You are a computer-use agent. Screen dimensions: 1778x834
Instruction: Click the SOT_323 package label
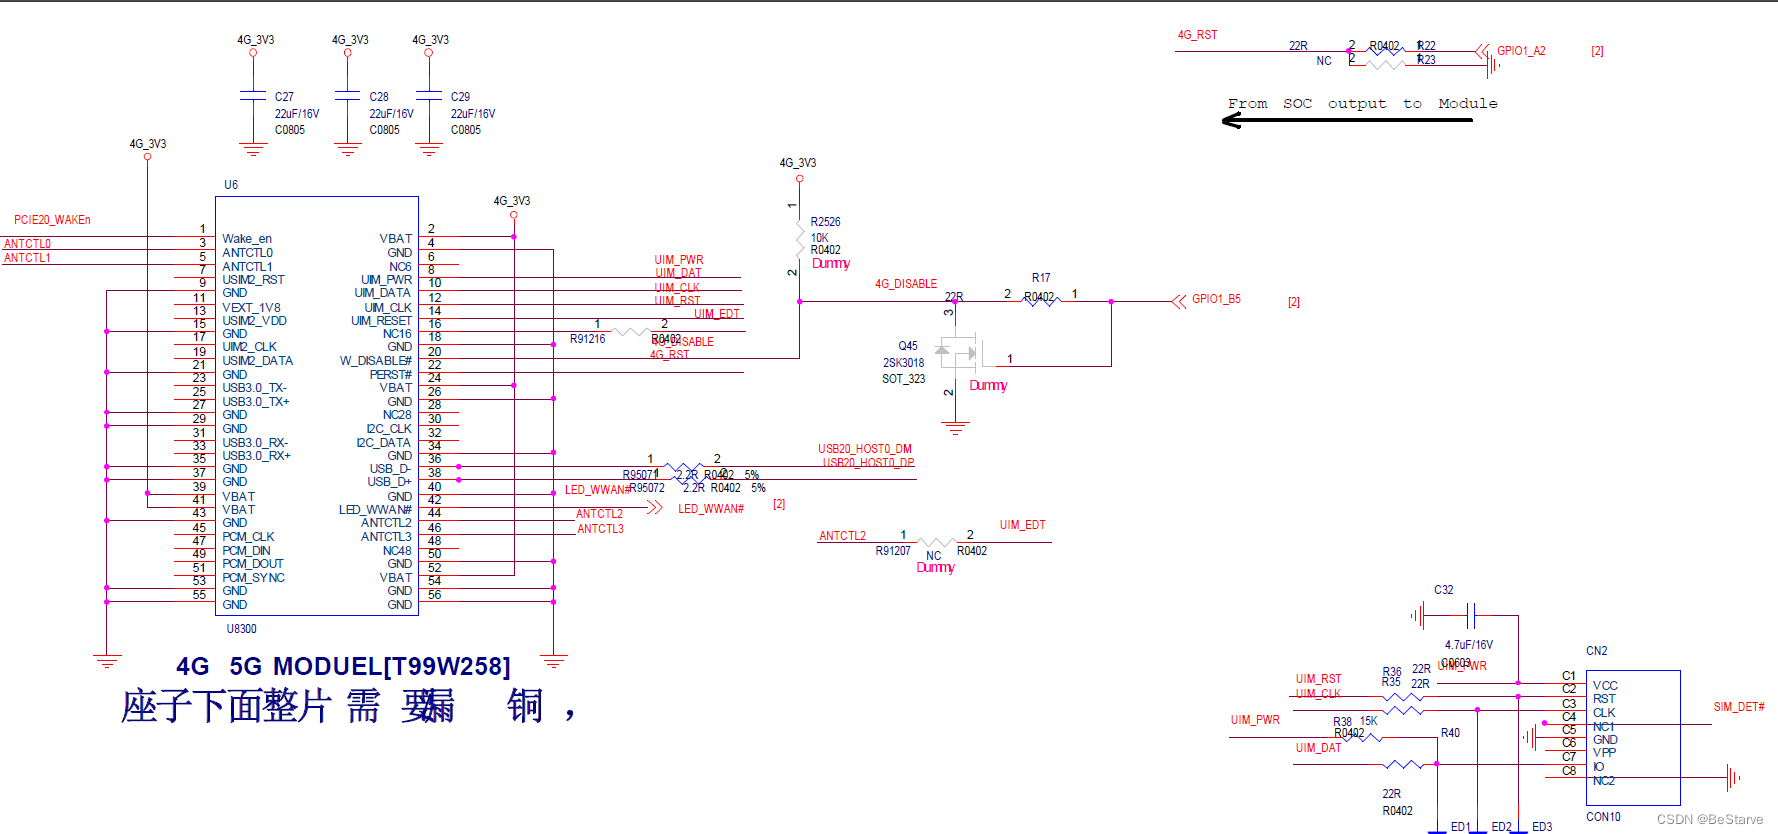tap(904, 379)
